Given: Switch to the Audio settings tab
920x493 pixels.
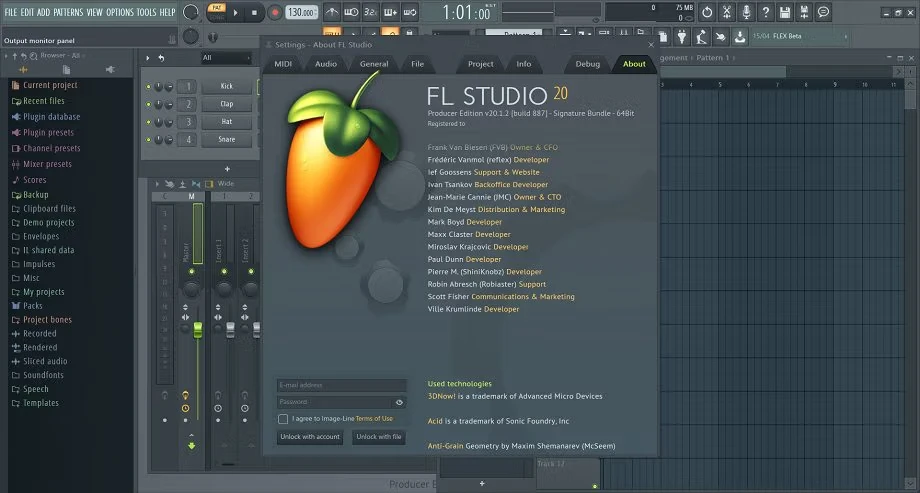Looking at the screenshot, I should pyautogui.click(x=326, y=64).
